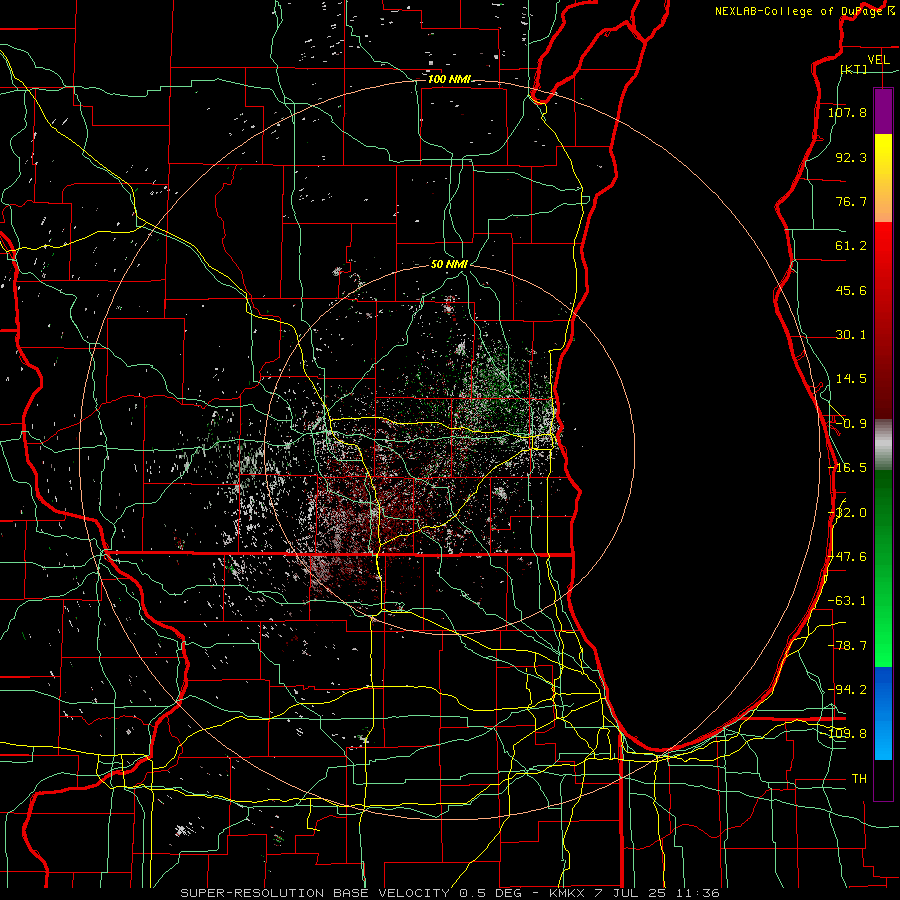Click the -94.2 velocity scale value
Image resolution: width=900 pixels, height=900 pixels.
[x=847, y=690]
